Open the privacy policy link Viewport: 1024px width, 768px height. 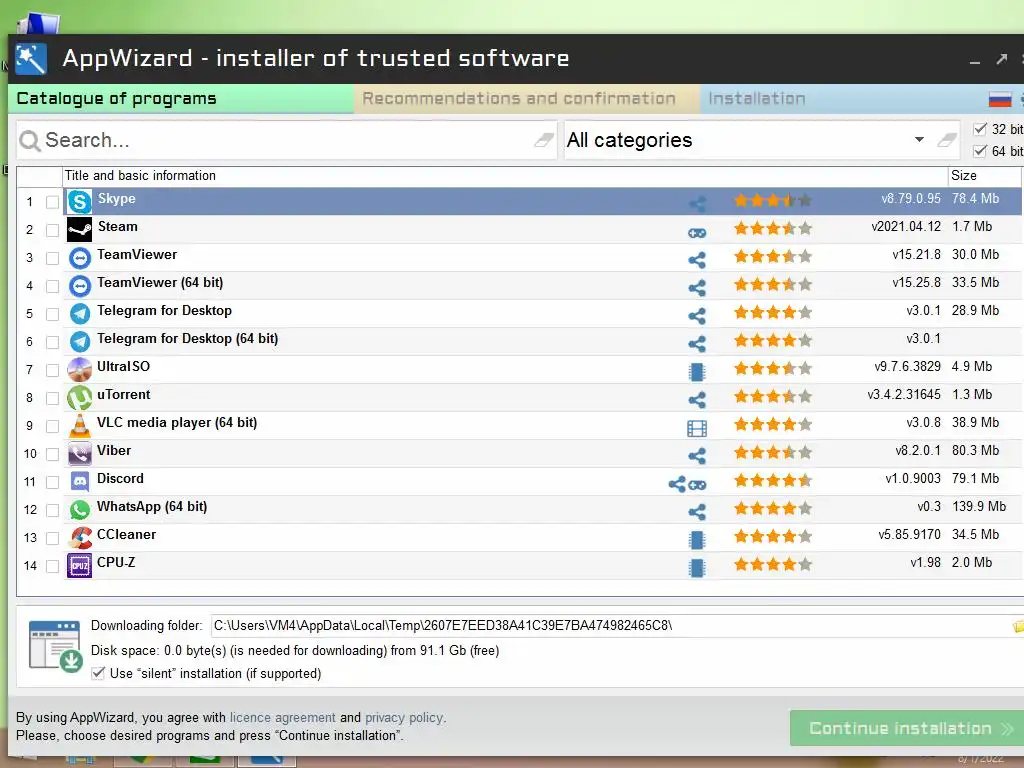[404, 717]
